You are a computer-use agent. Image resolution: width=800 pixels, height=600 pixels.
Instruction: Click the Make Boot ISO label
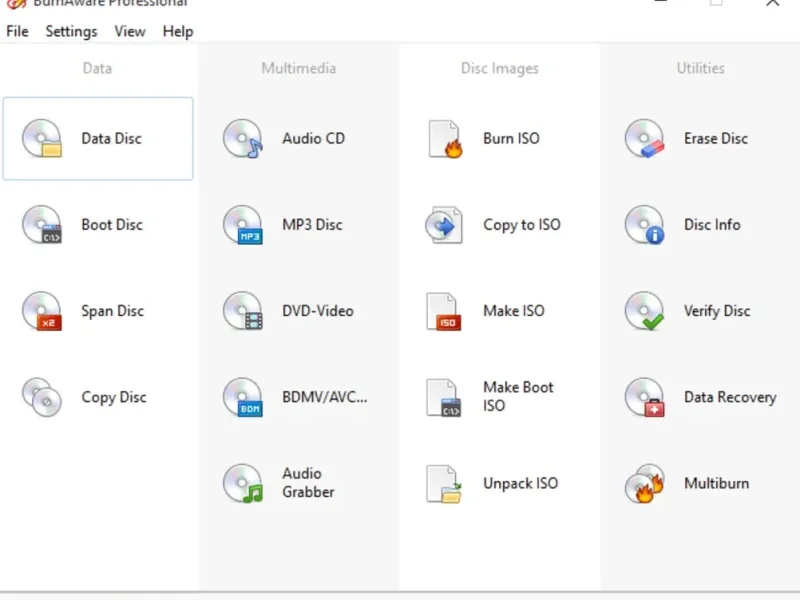(x=518, y=396)
